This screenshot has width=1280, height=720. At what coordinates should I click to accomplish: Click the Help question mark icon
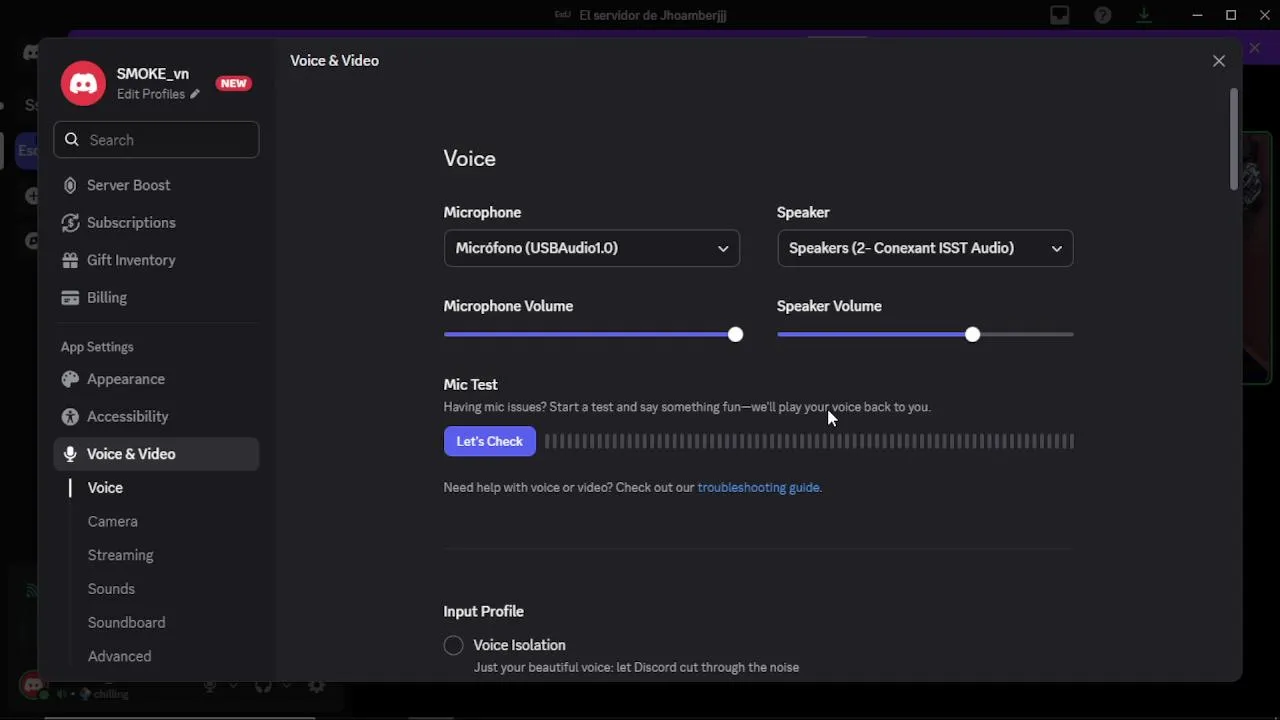coord(1103,15)
